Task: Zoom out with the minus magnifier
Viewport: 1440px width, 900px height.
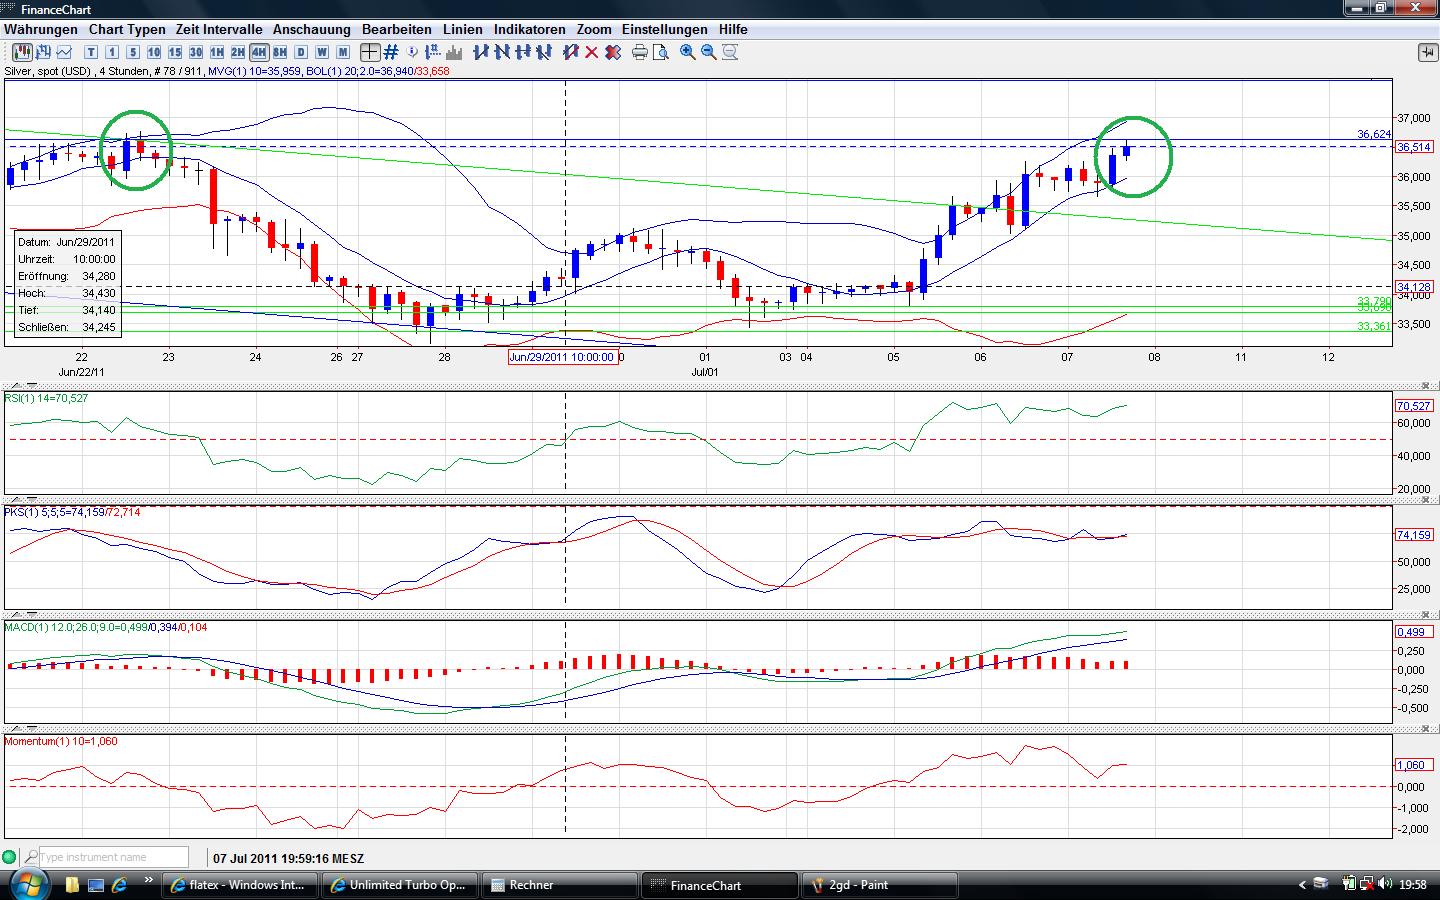Action: 709,52
